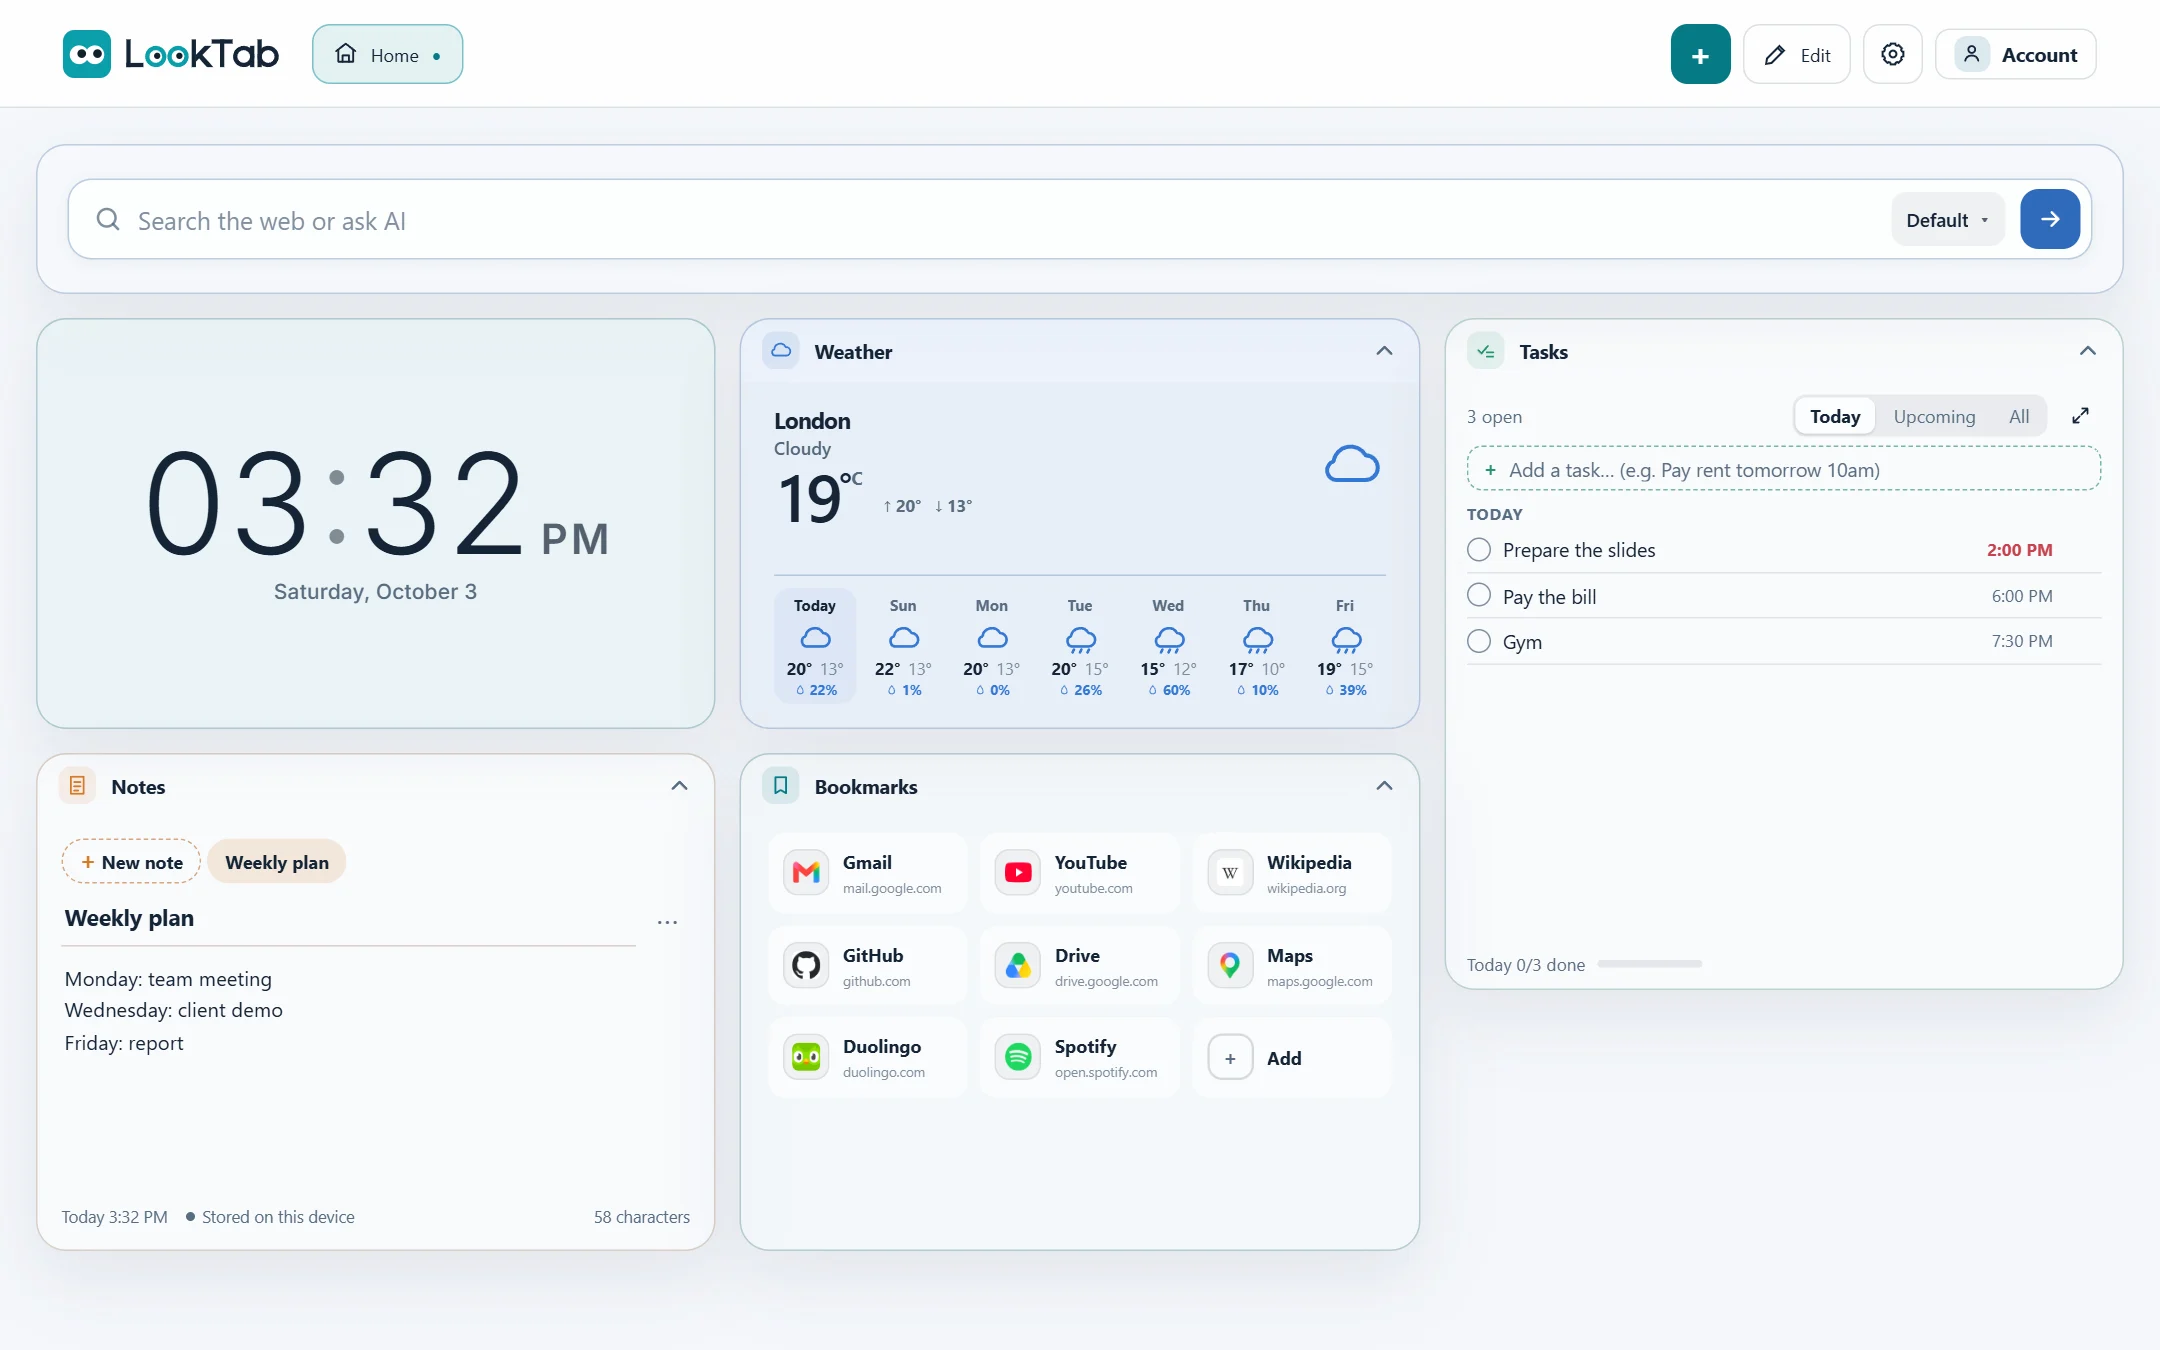
Task: Mark 'Gym' task as done
Action: 1479,641
